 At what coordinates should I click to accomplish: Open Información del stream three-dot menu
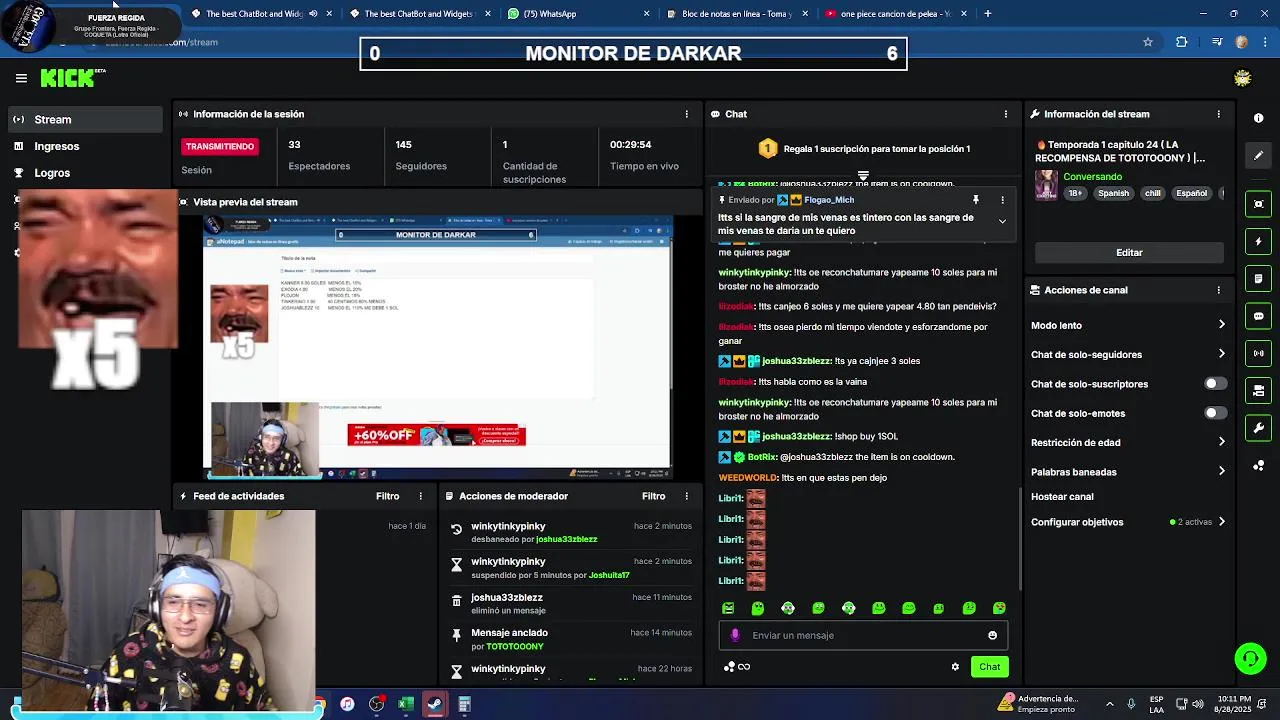(x=1218, y=114)
